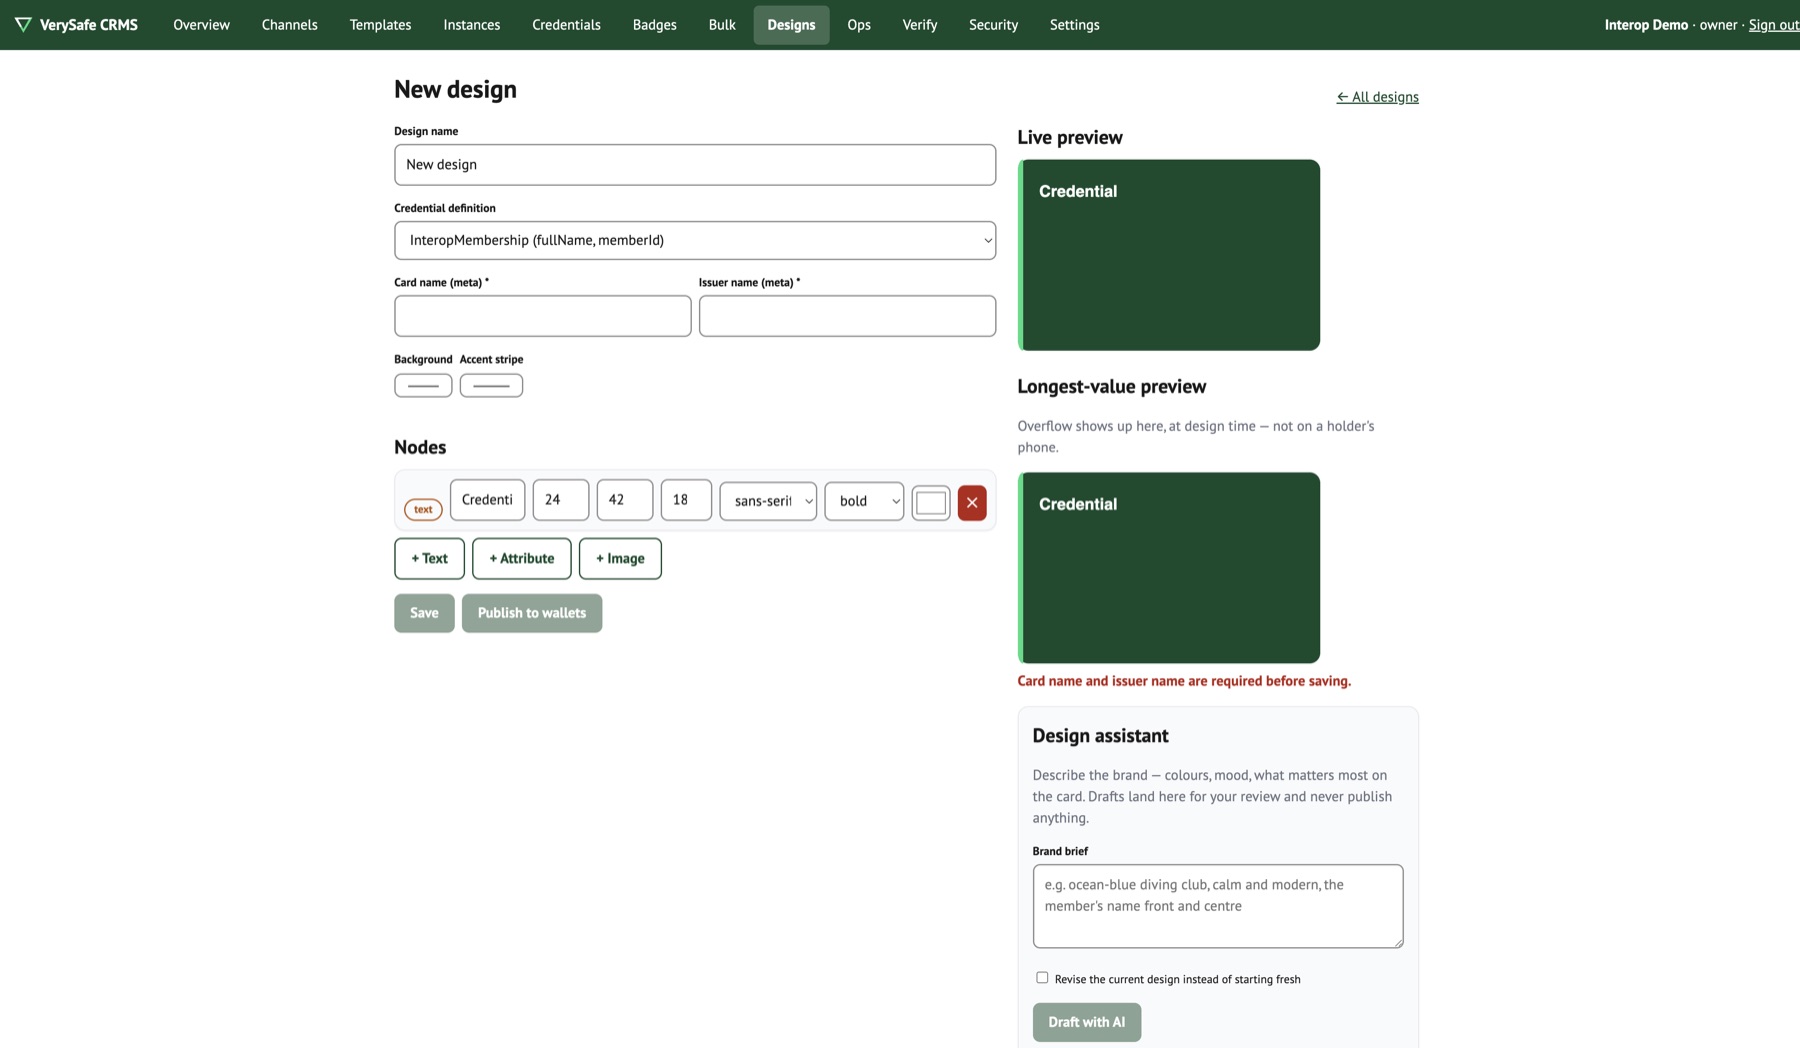Open the Accent stripe color swatch

tap(491, 385)
